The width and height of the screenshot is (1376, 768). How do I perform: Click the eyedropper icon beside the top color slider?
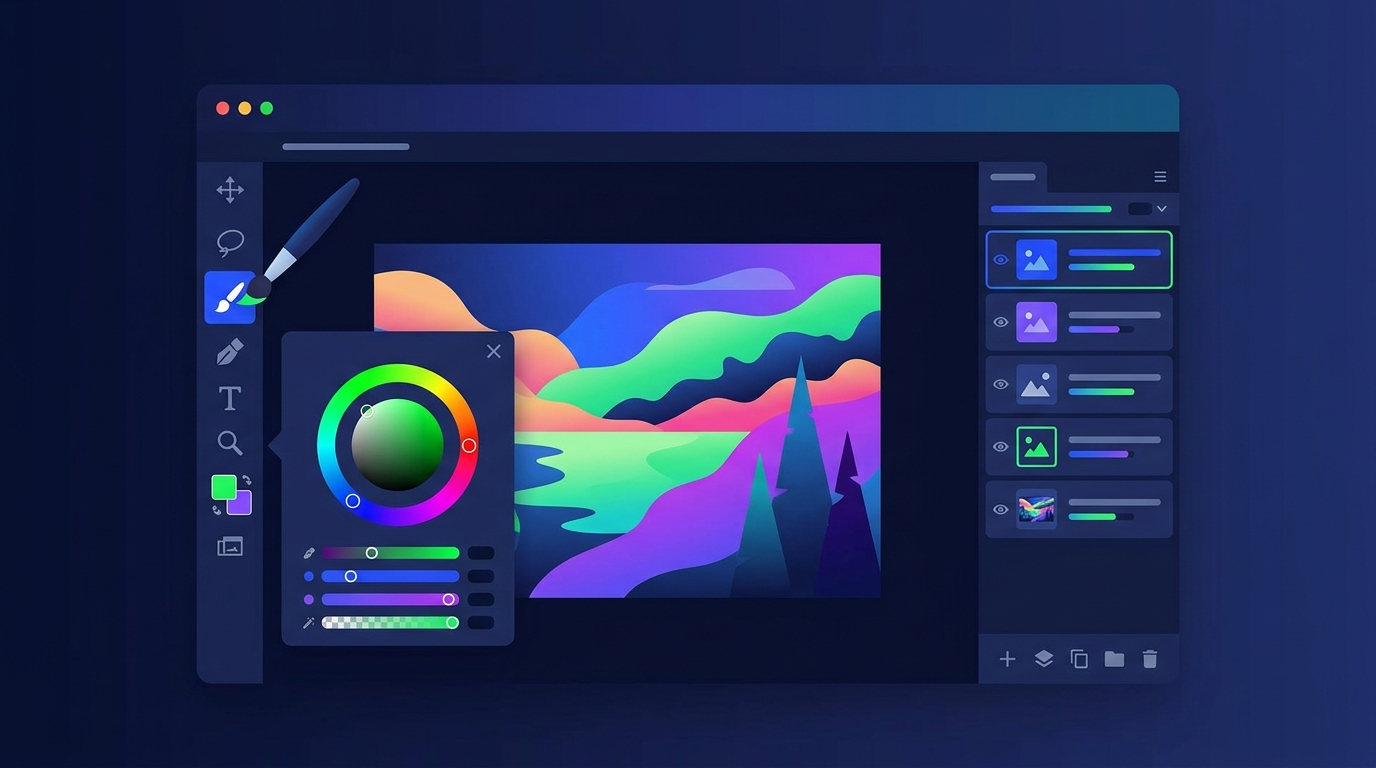(x=309, y=553)
